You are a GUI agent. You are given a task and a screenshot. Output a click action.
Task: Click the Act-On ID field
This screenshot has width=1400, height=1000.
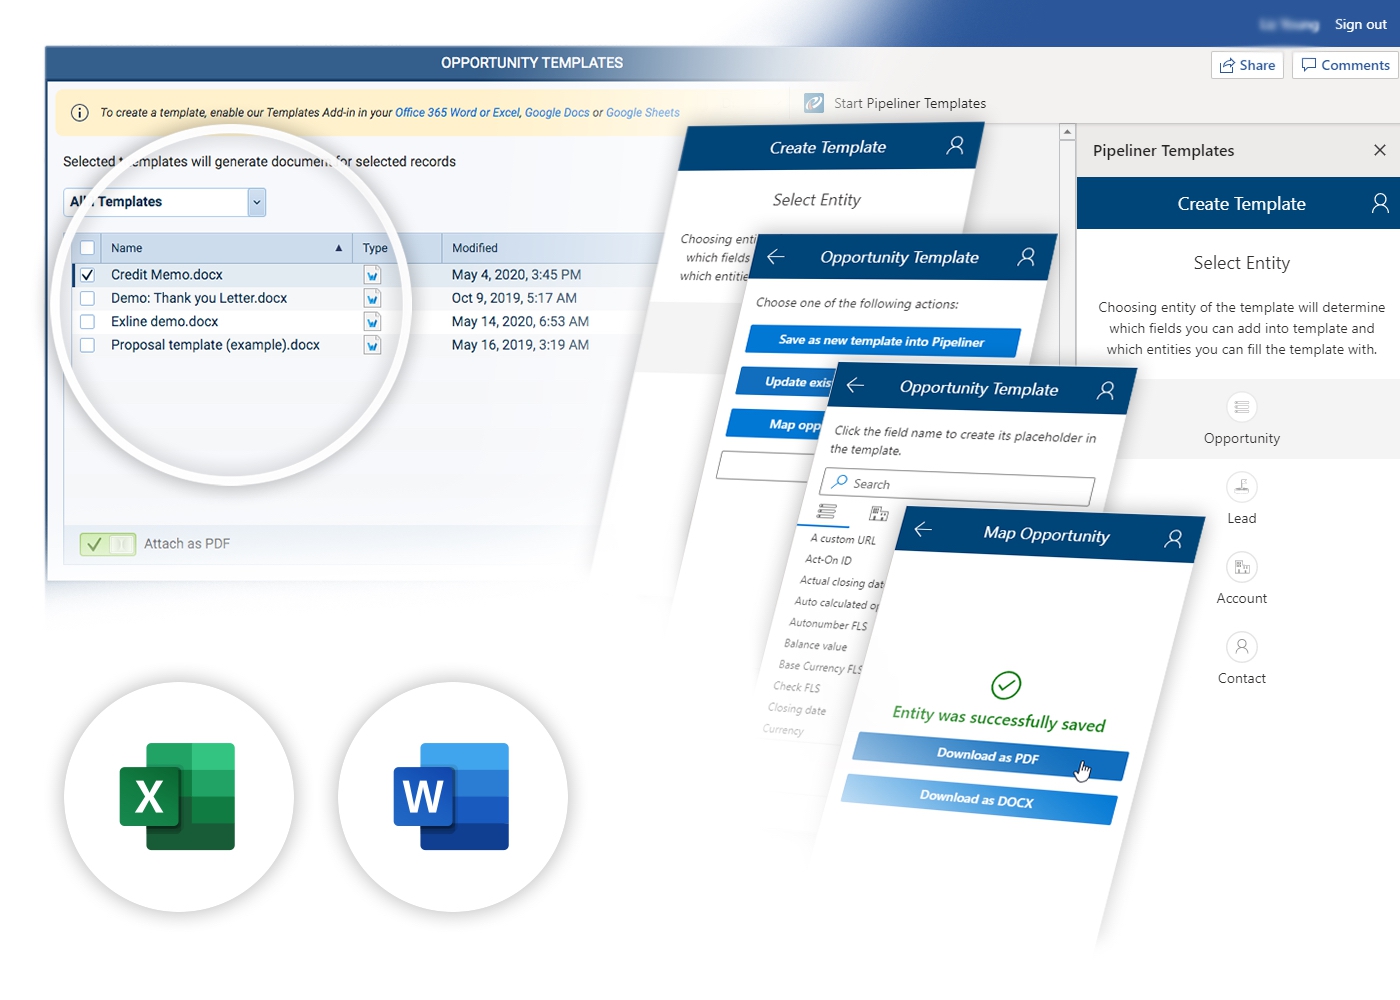828,560
